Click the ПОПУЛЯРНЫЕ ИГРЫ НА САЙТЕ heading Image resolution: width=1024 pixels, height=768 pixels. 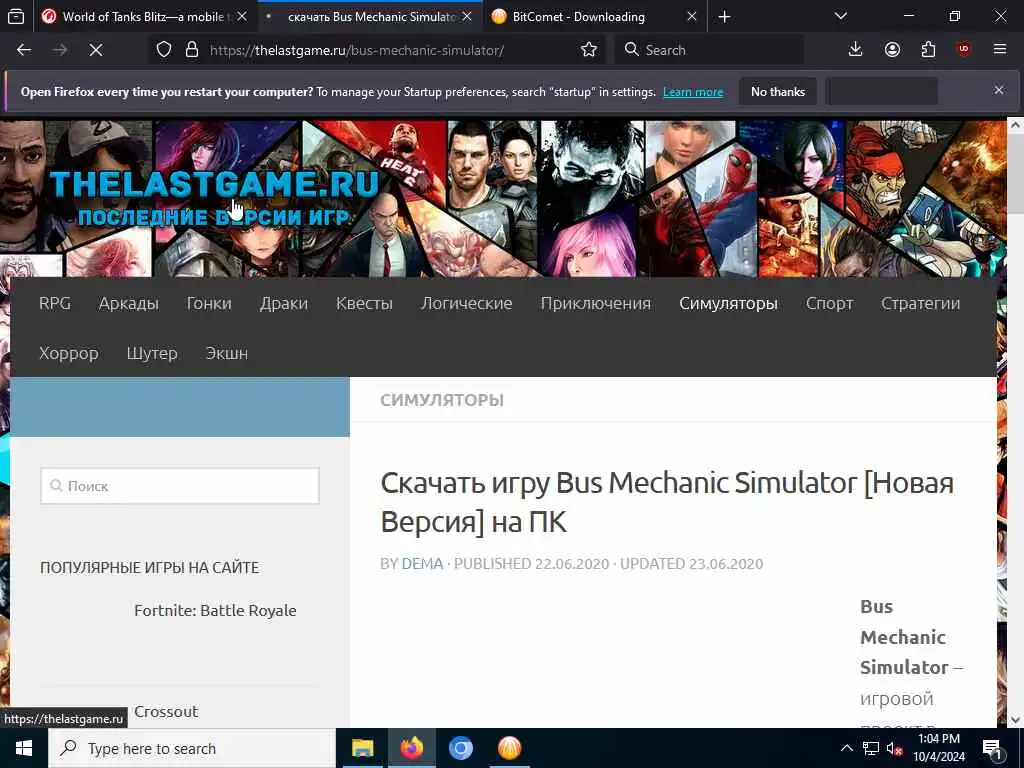(x=150, y=568)
